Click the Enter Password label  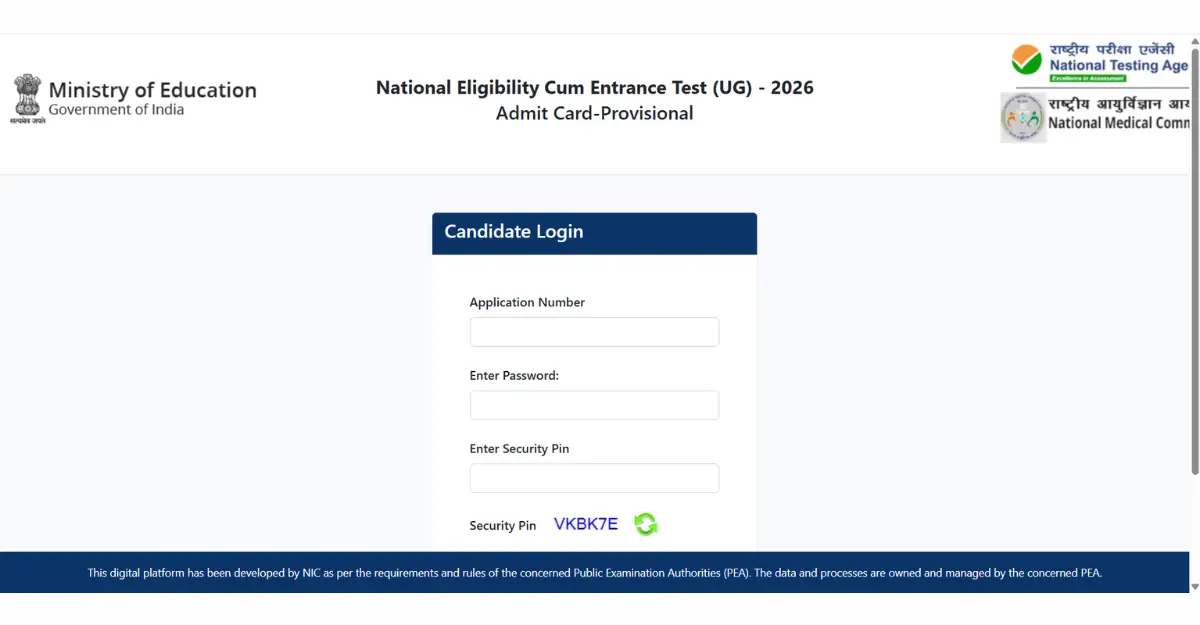pyautogui.click(x=514, y=376)
